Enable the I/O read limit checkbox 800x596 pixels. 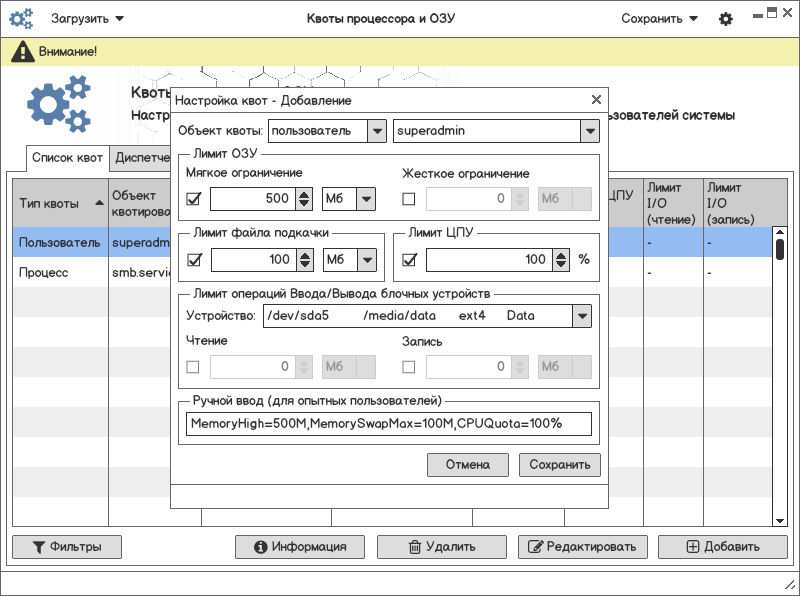pyautogui.click(x=194, y=367)
